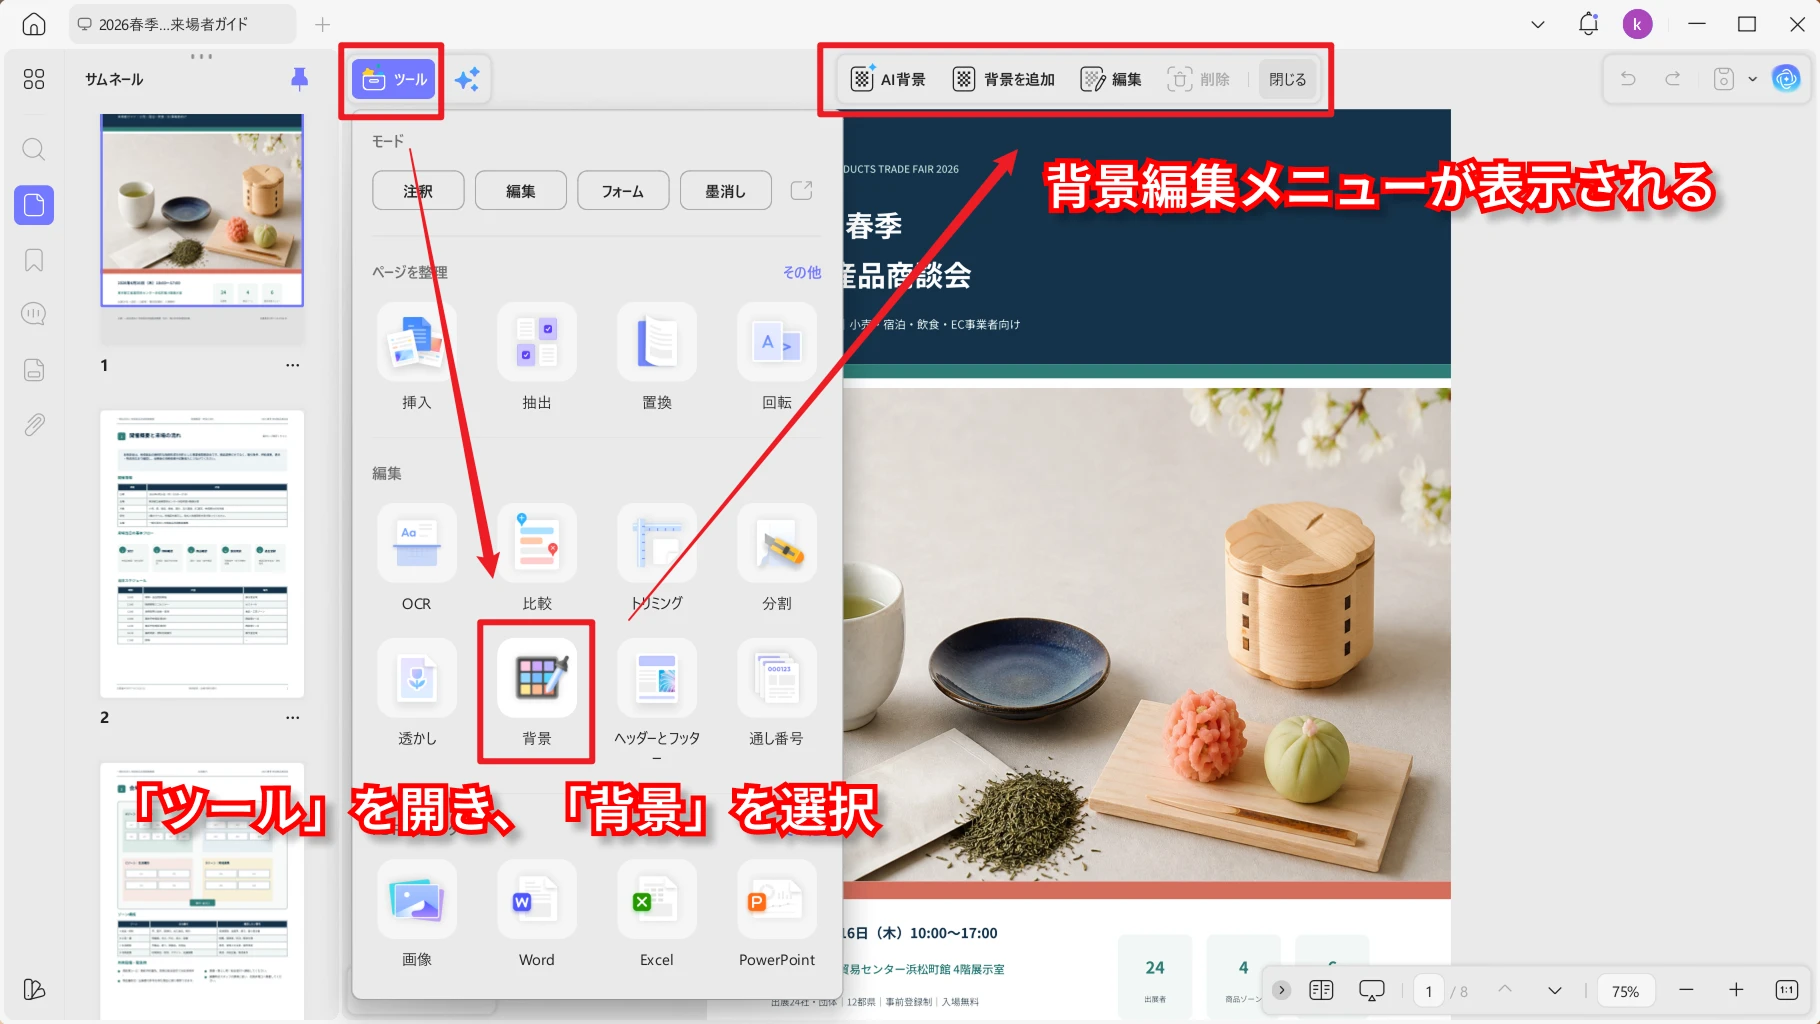Select the 挿入 insert page tool
Image resolution: width=1820 pixels, height=1024 pixels.
point(417,357)
